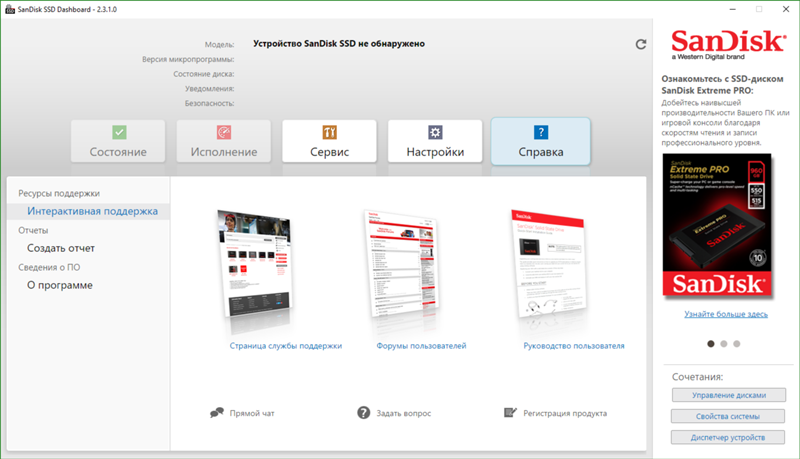Select the second carousel dot
This screenshot has height=459, width=800.
[x=723, y=344]
